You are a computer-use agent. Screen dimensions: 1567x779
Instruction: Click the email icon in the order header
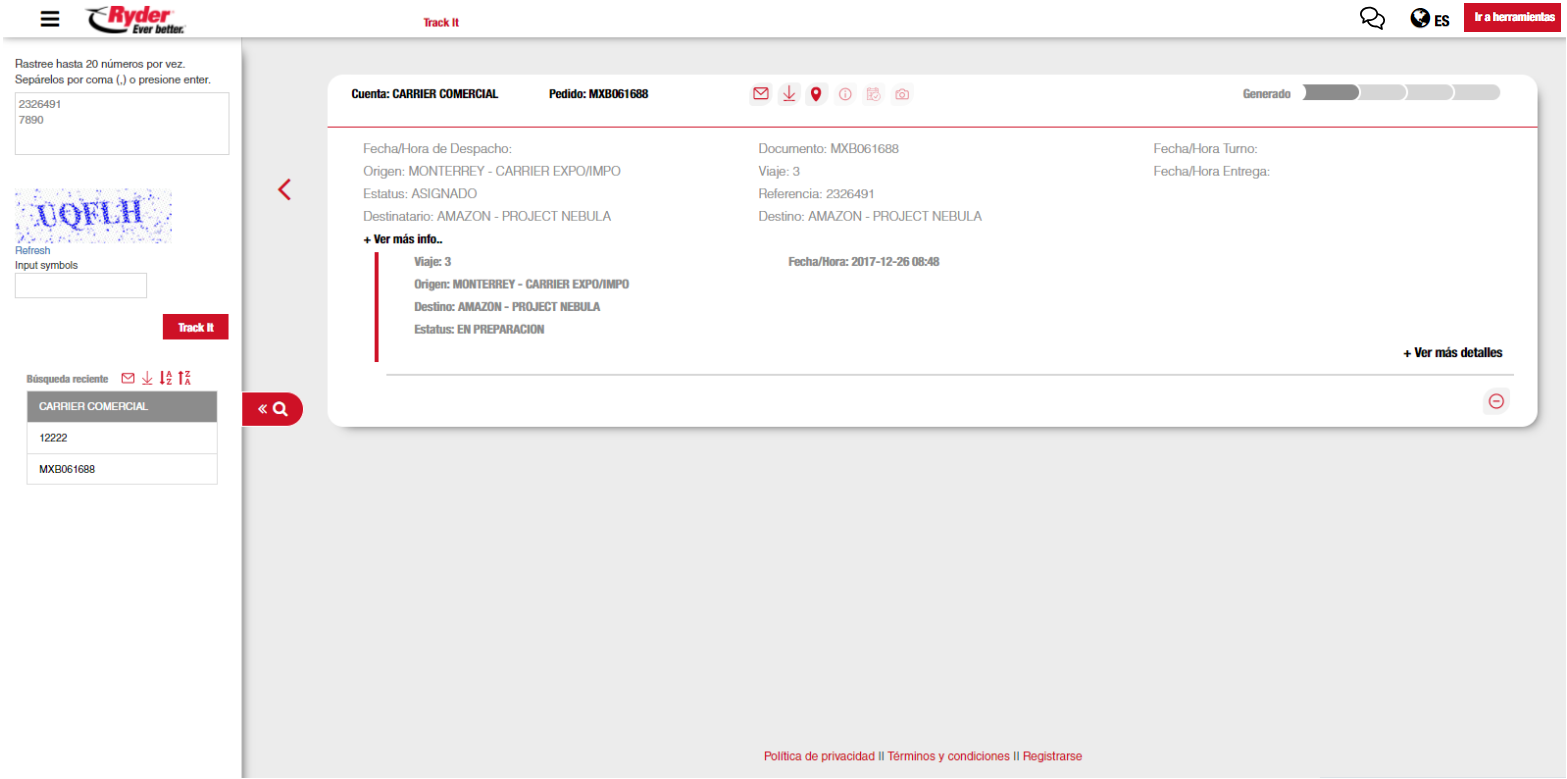point(760,94)
